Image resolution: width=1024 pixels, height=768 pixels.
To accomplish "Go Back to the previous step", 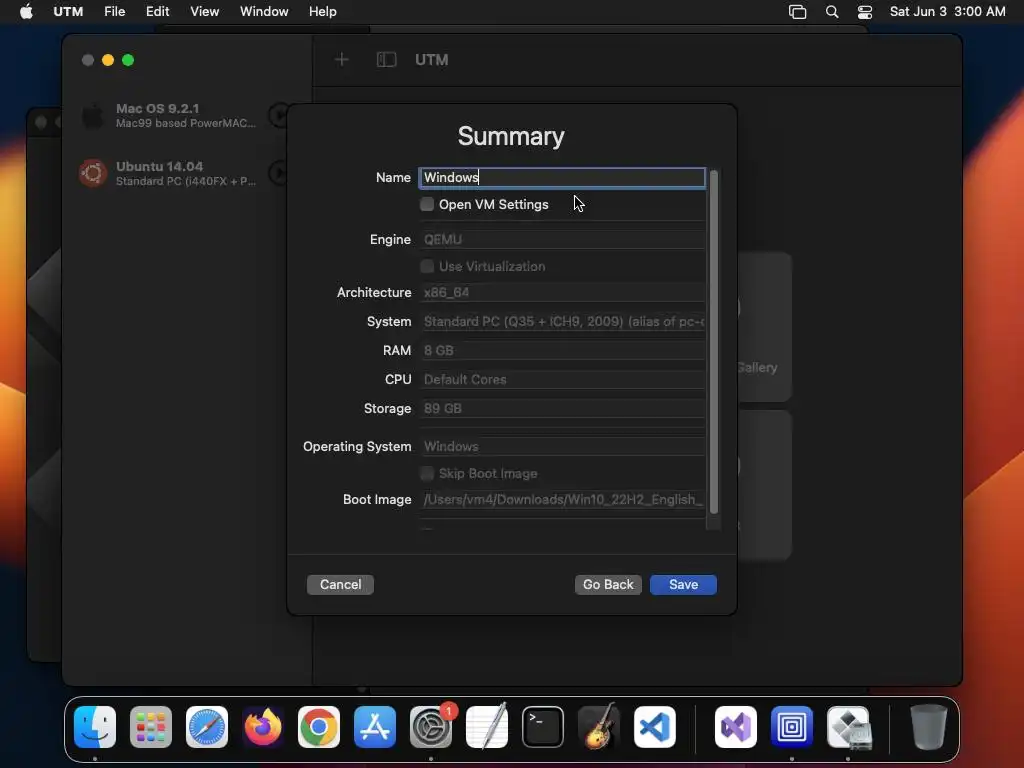I will (608, 584).
